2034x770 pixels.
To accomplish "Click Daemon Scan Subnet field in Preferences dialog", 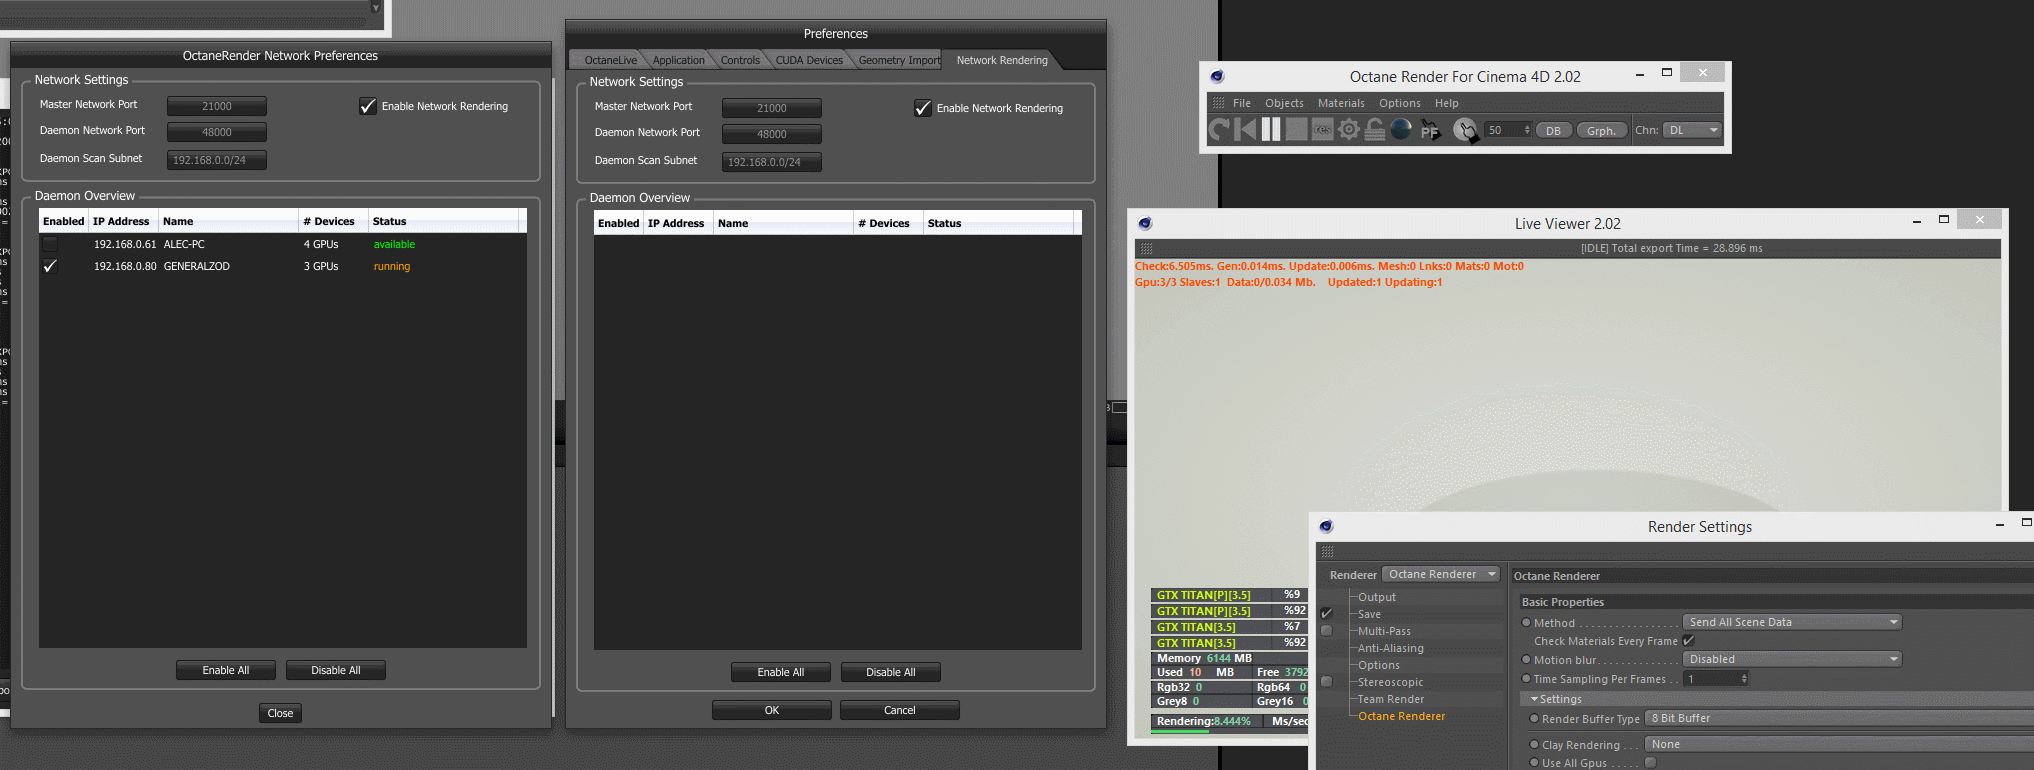I will 772,162.
